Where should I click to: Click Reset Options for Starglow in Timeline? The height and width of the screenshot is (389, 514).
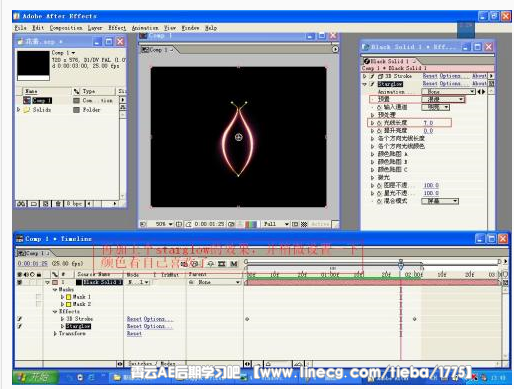[150, 326]
